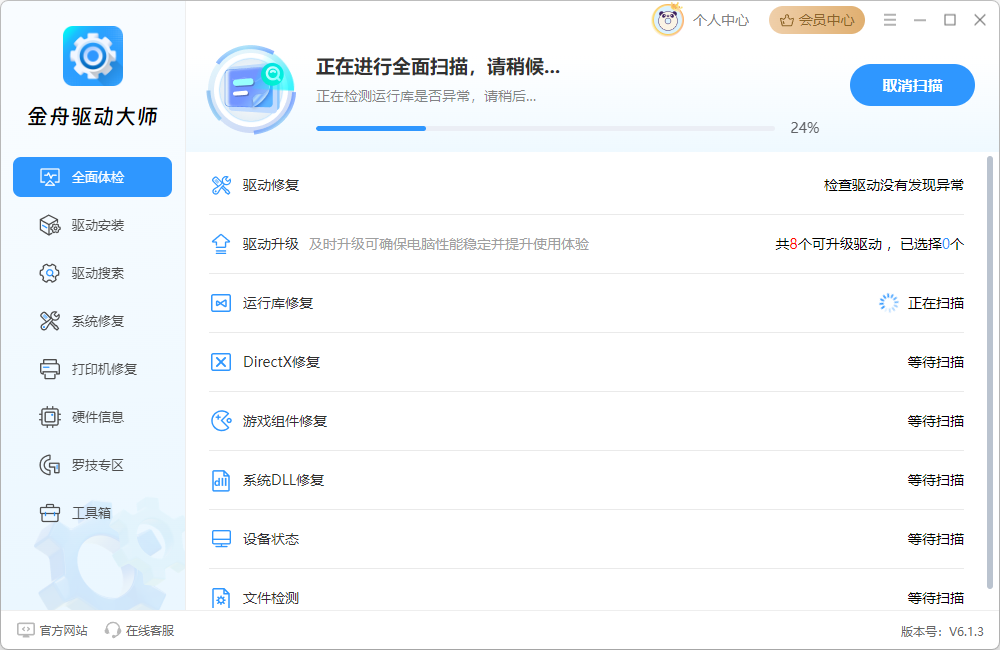Click the 24% progress value
This screenshot has width=1000, height=650.
pyautogui.click(x=805, y=128)
